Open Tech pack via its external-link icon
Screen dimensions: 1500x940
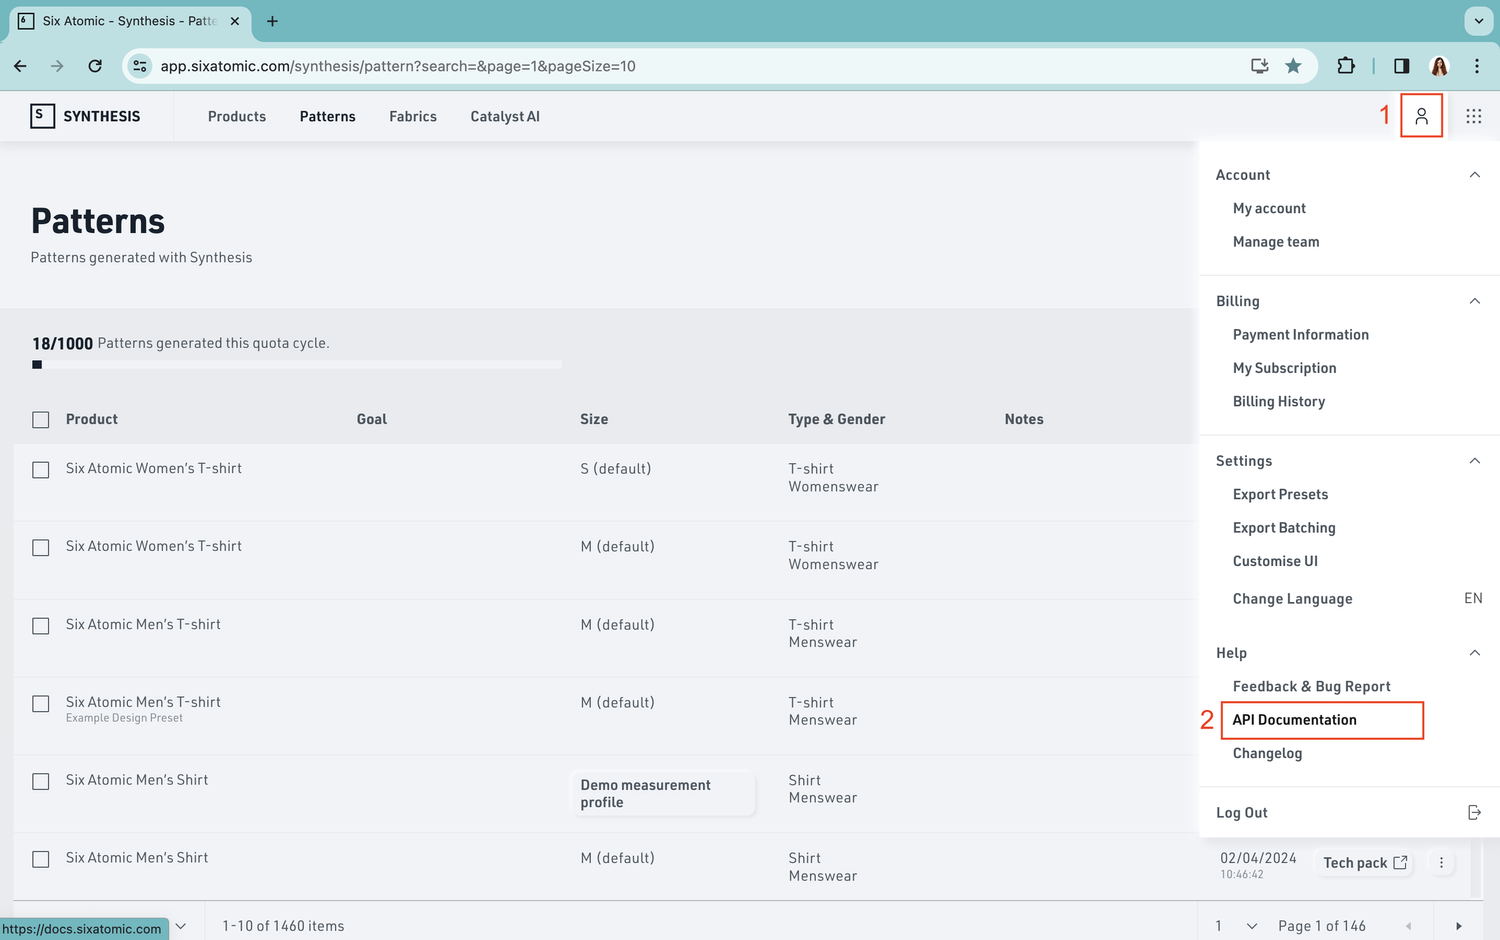pyautogui.click(x=1399, y=862)
